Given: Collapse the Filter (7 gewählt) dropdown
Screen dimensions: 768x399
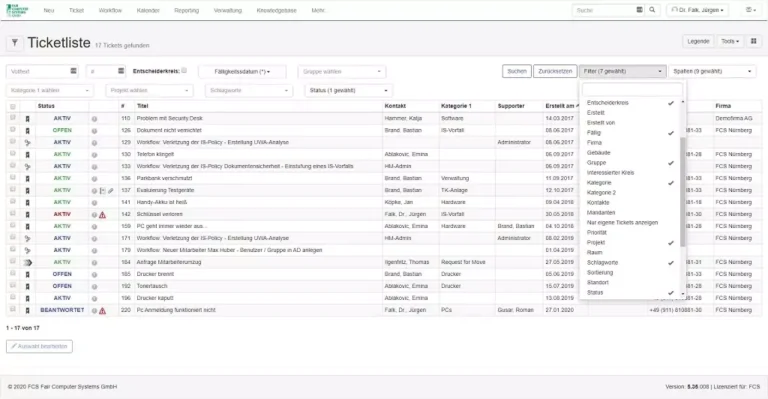Looking at the screenshot, I should 623,71.
